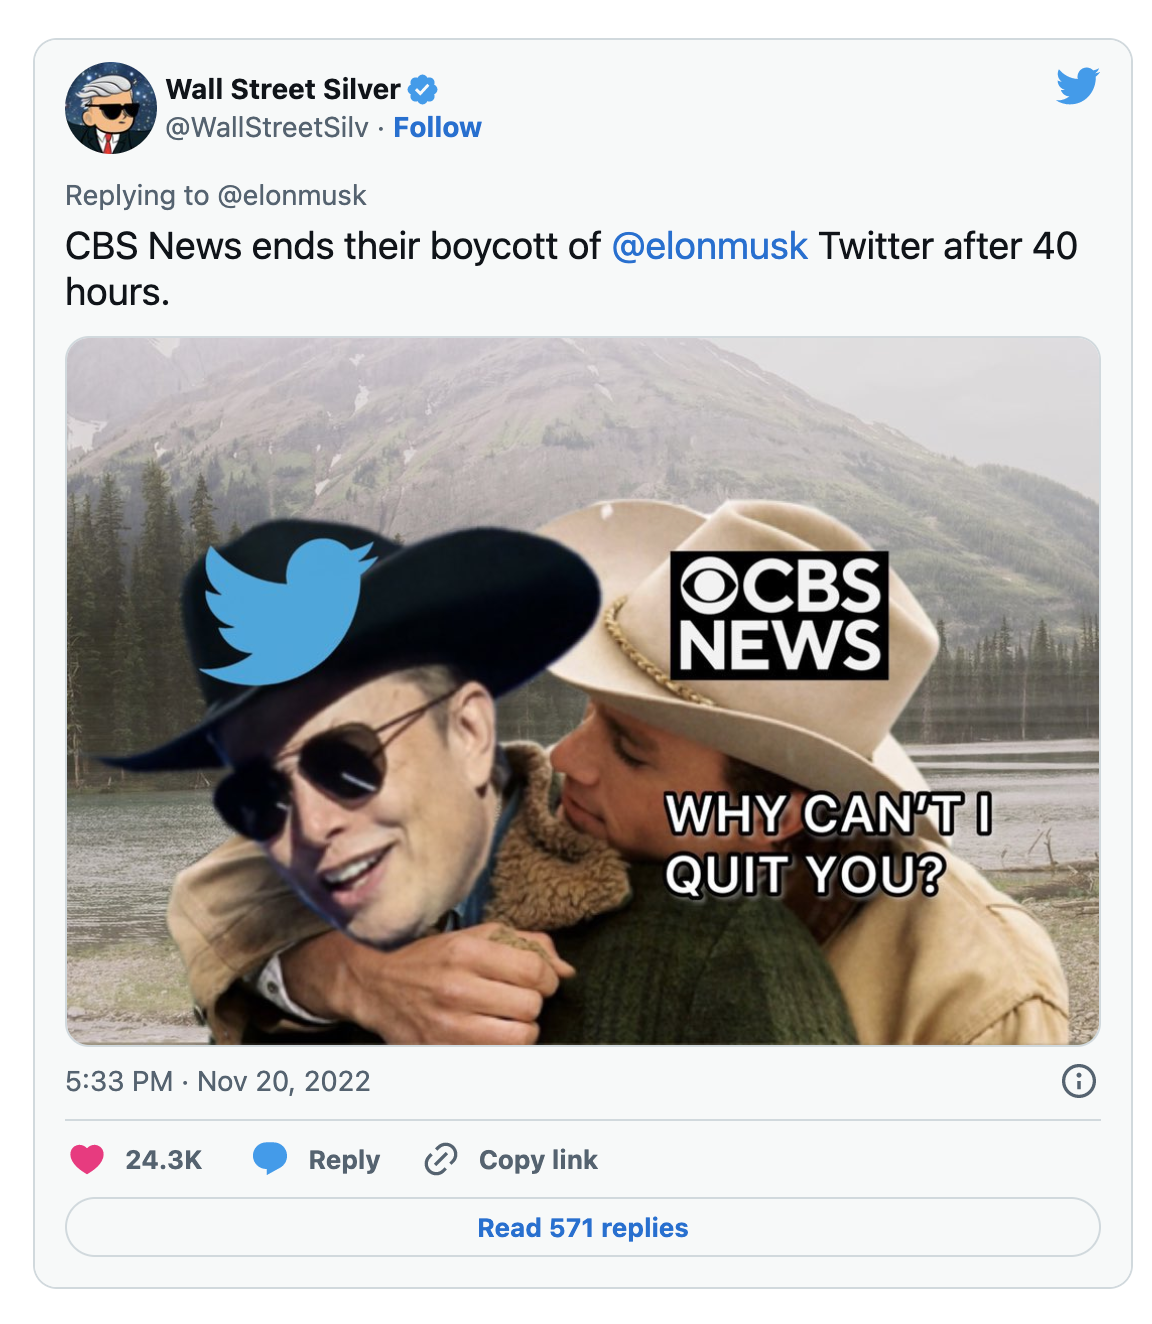The image size is (1152, 1324).
Task: Open the Wall Street Silver display name
Action: pyautogui.click(x=283, y=90)
